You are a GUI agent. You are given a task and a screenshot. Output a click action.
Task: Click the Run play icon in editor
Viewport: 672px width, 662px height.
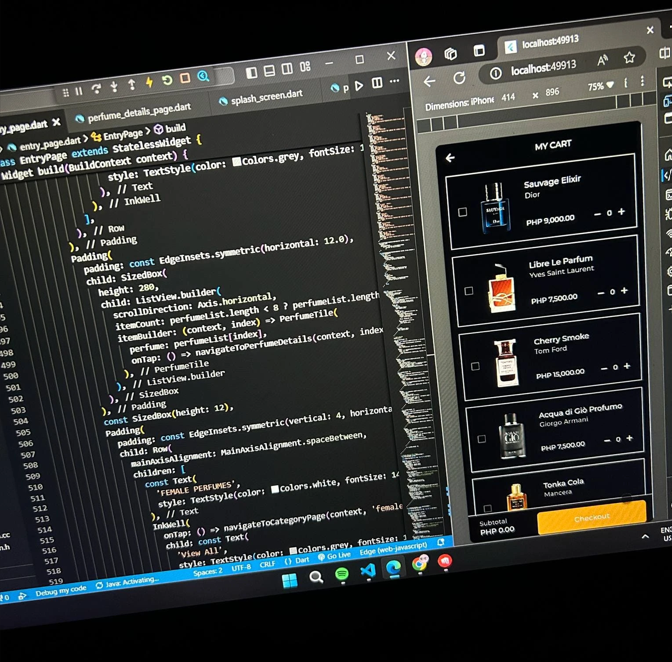click(359, 85)
